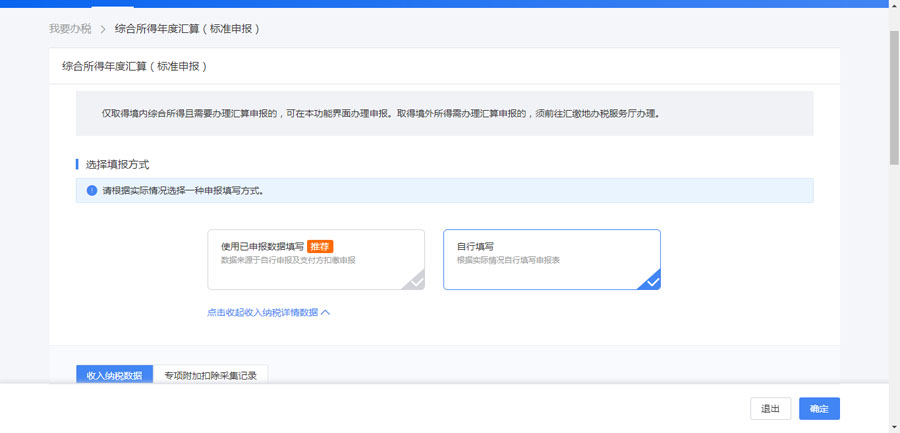Open the 专项附加扣除采集记录 tab
This screenshot has width=900, height=433.
click(x=210, y=376)
